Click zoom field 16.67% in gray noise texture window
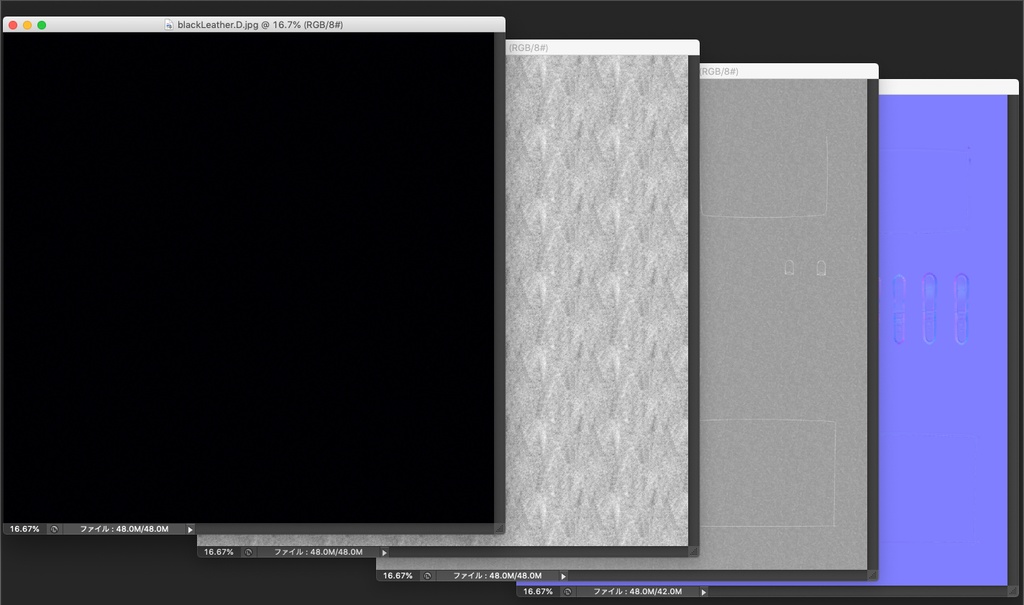The width and height of the screenshot is (1024, 605). click(219, 552)
